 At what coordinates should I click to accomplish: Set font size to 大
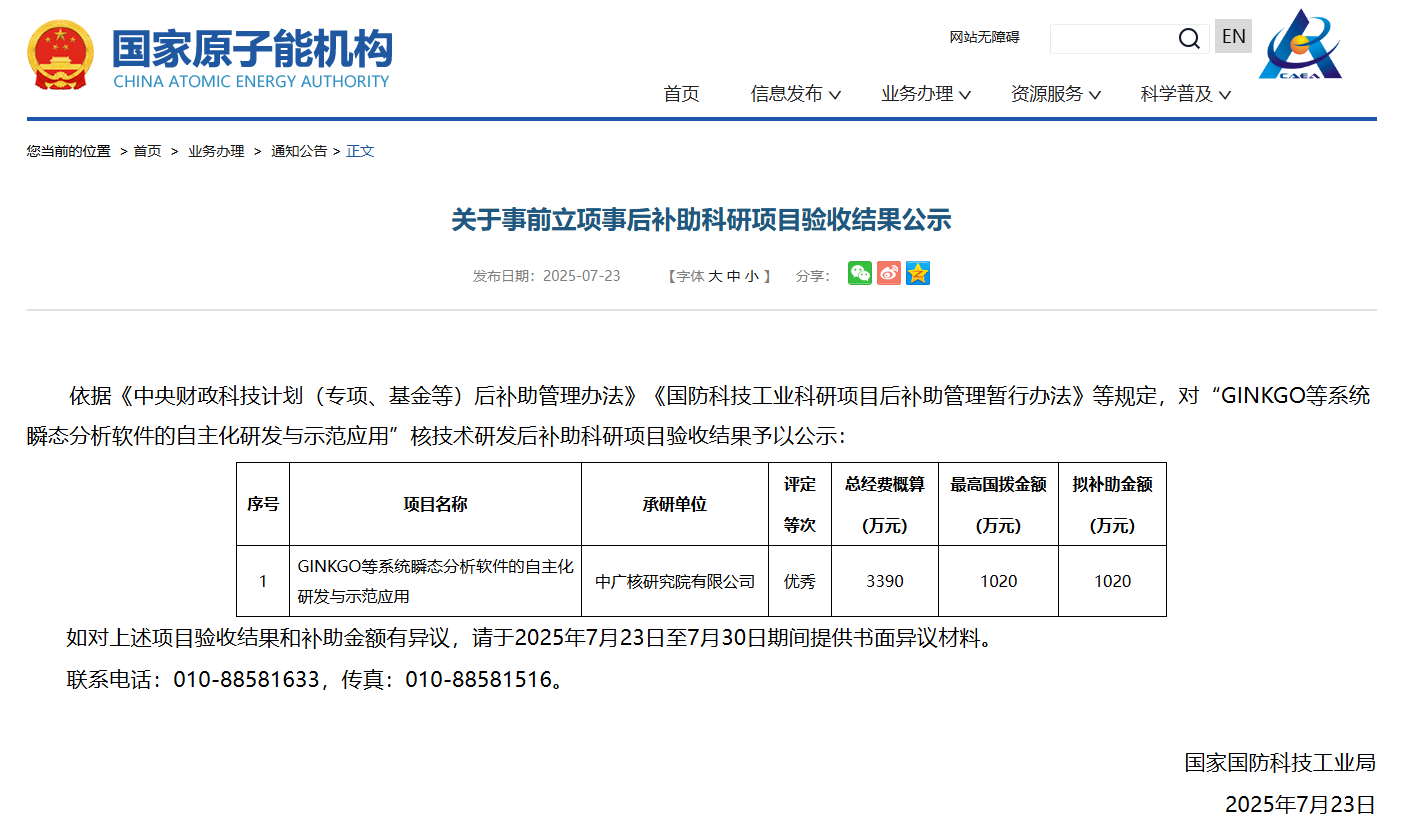(715, 276)
